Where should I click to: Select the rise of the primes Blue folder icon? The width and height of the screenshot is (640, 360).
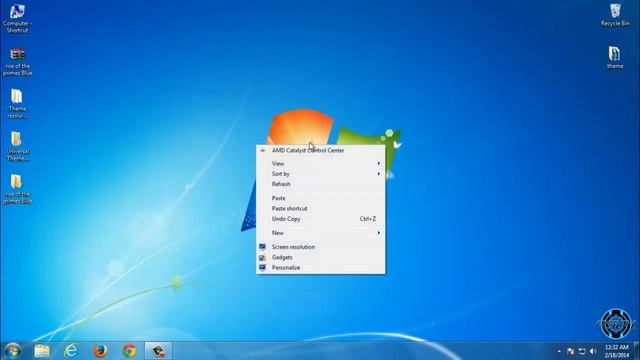coord(17,189)
